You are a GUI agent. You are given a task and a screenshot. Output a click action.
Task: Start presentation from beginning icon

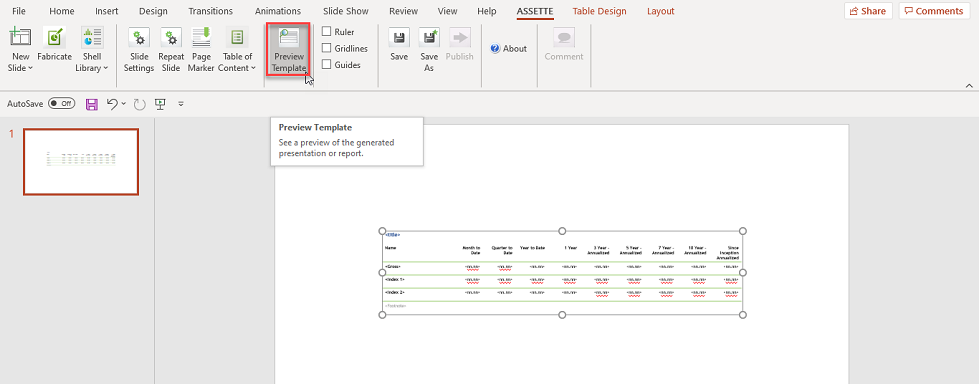(160, 104)
